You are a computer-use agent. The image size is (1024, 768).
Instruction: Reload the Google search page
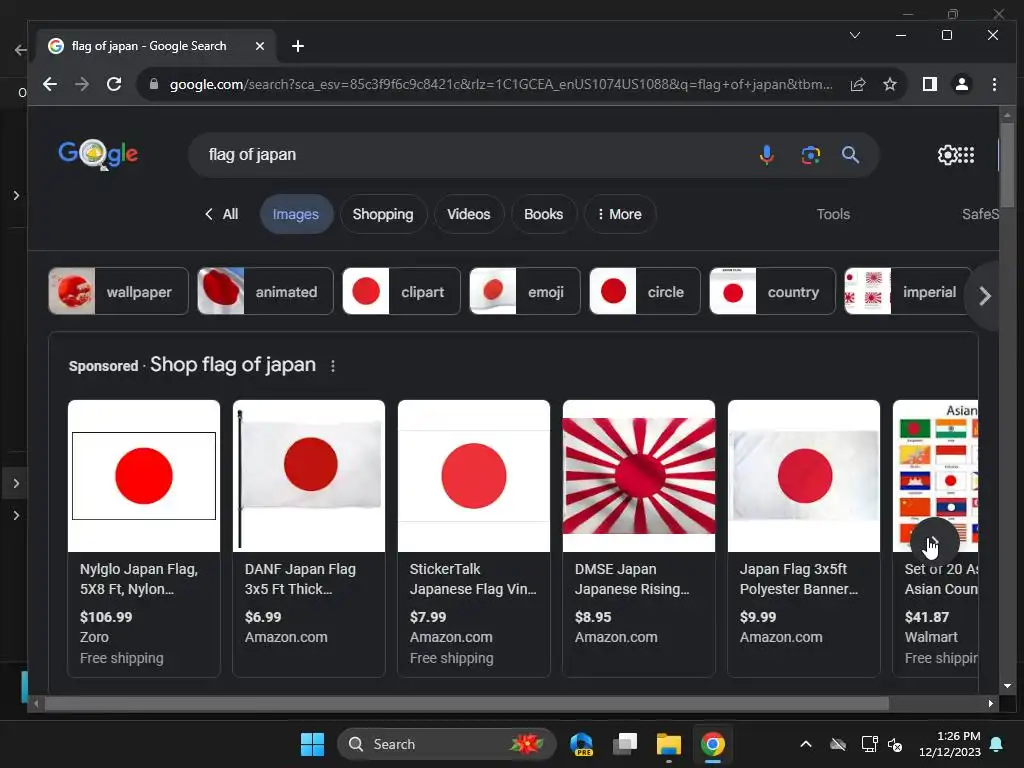114,84
